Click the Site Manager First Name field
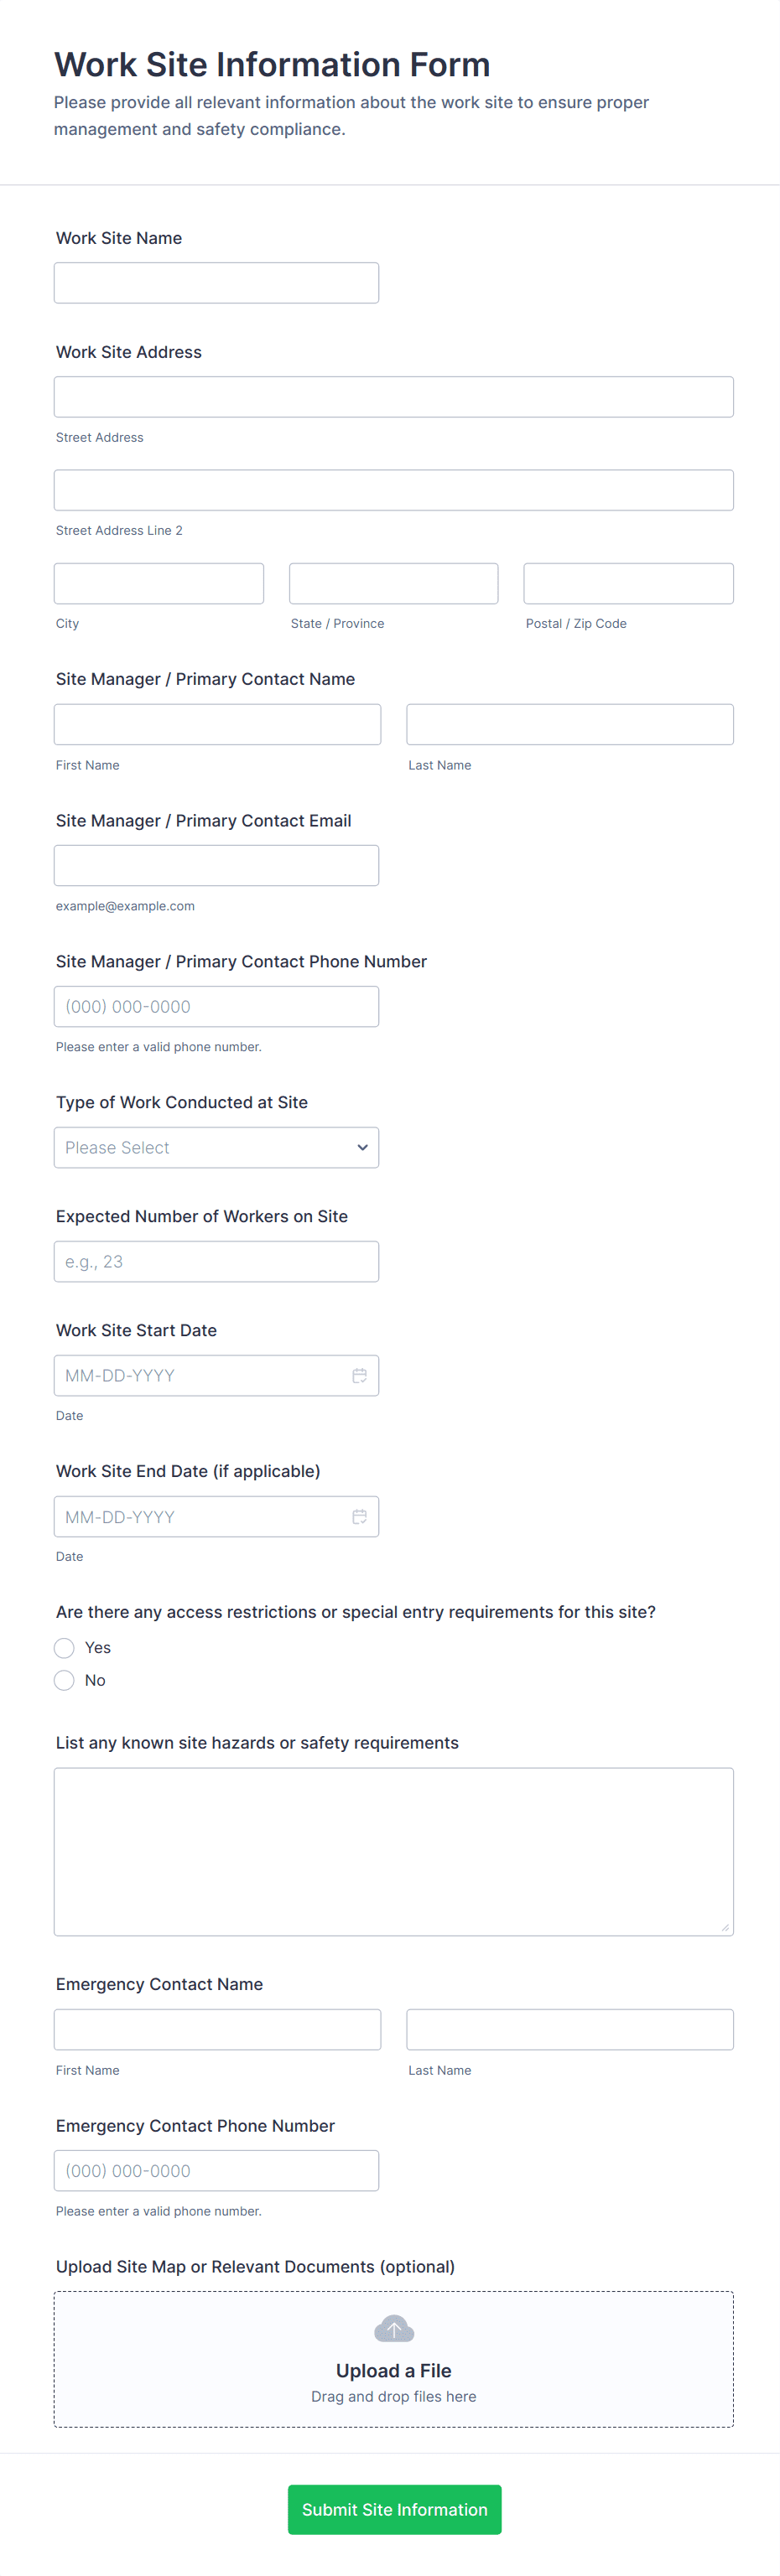The height and width of the screenshot is (2576, 780). (217, 724)
